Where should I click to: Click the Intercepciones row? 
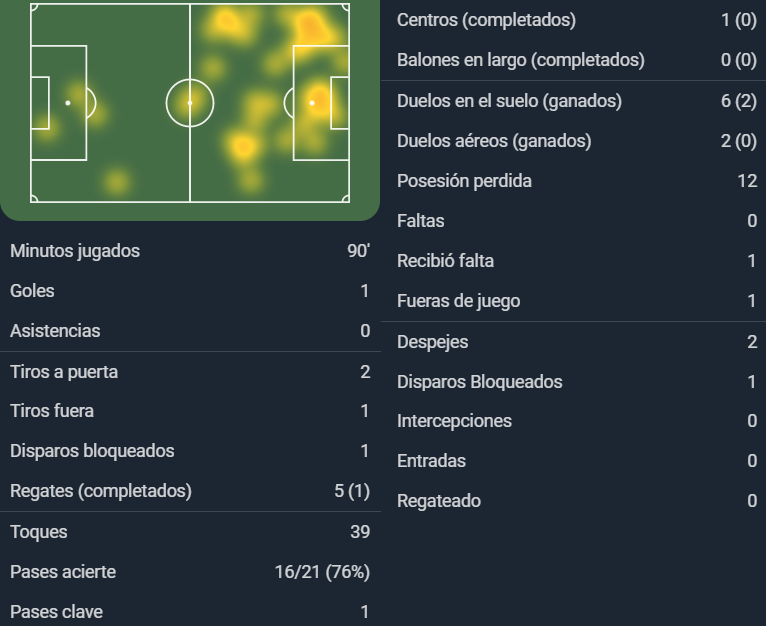[574, 421]
